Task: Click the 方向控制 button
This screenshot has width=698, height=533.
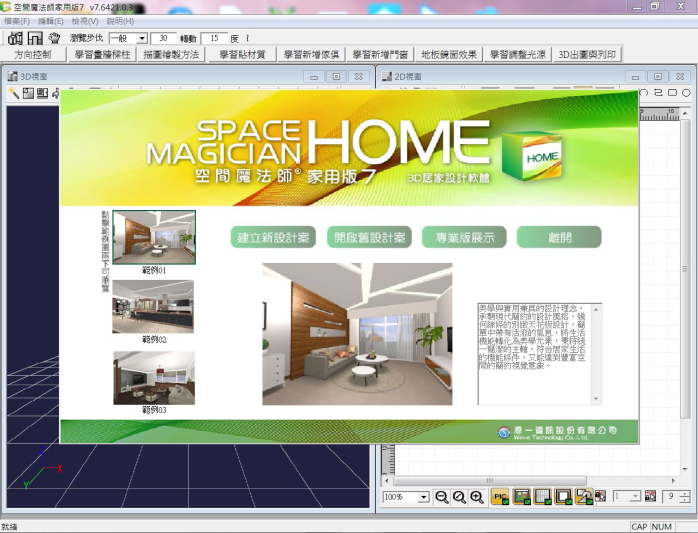Action: [33, 54]
